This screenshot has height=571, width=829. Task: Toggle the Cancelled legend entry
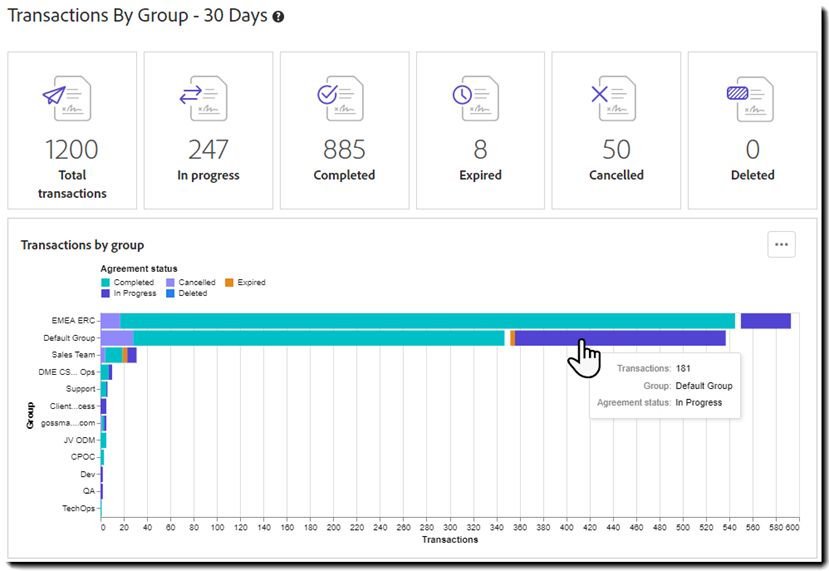click(x=190, y=282)
